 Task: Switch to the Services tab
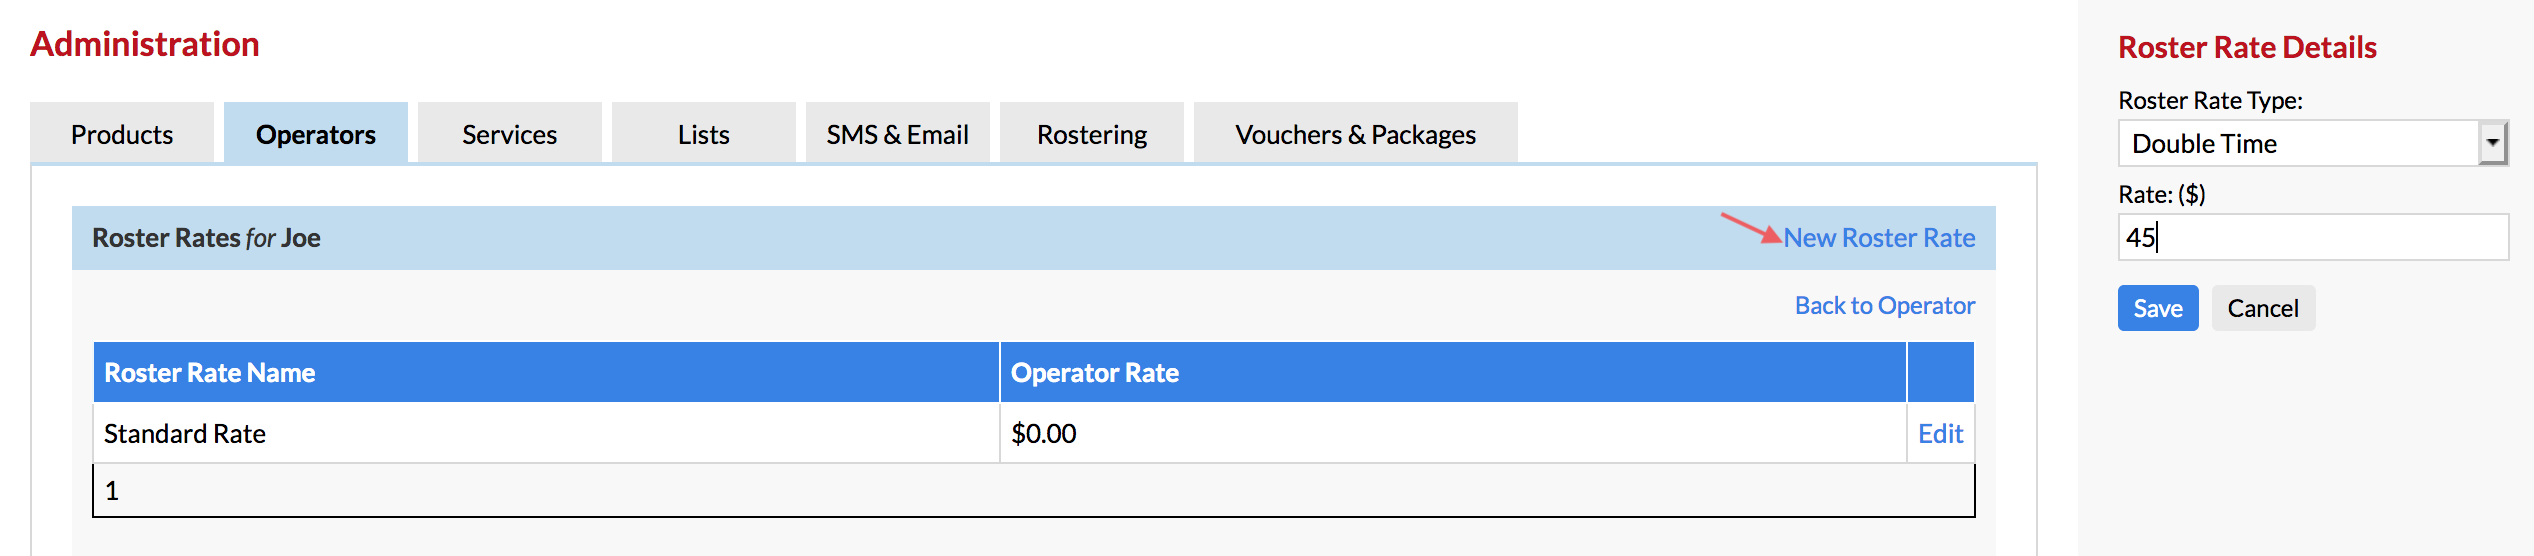(510, 133)
